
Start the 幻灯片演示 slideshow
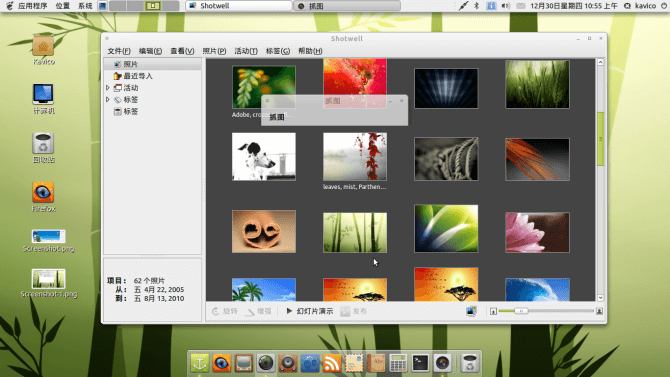coord(309,311)
